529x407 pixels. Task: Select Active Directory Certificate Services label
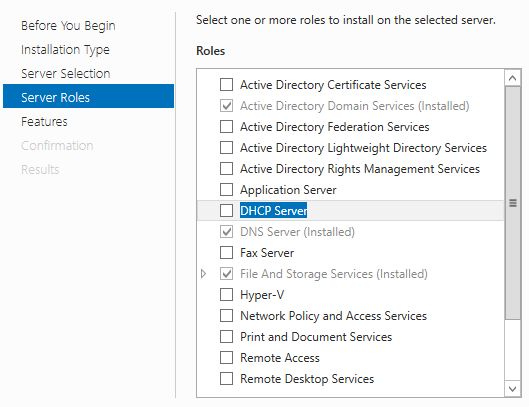pyautogui.click(x=333, y=85)
